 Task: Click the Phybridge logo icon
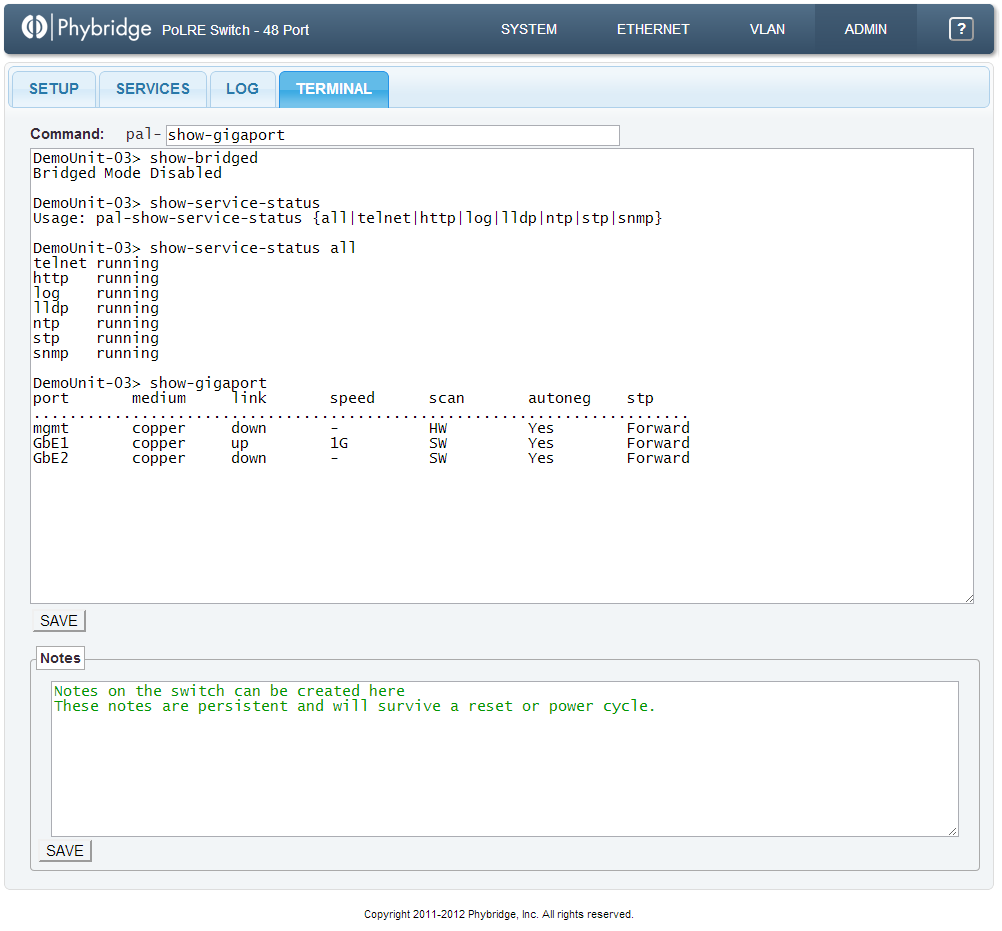coord(36,28)
